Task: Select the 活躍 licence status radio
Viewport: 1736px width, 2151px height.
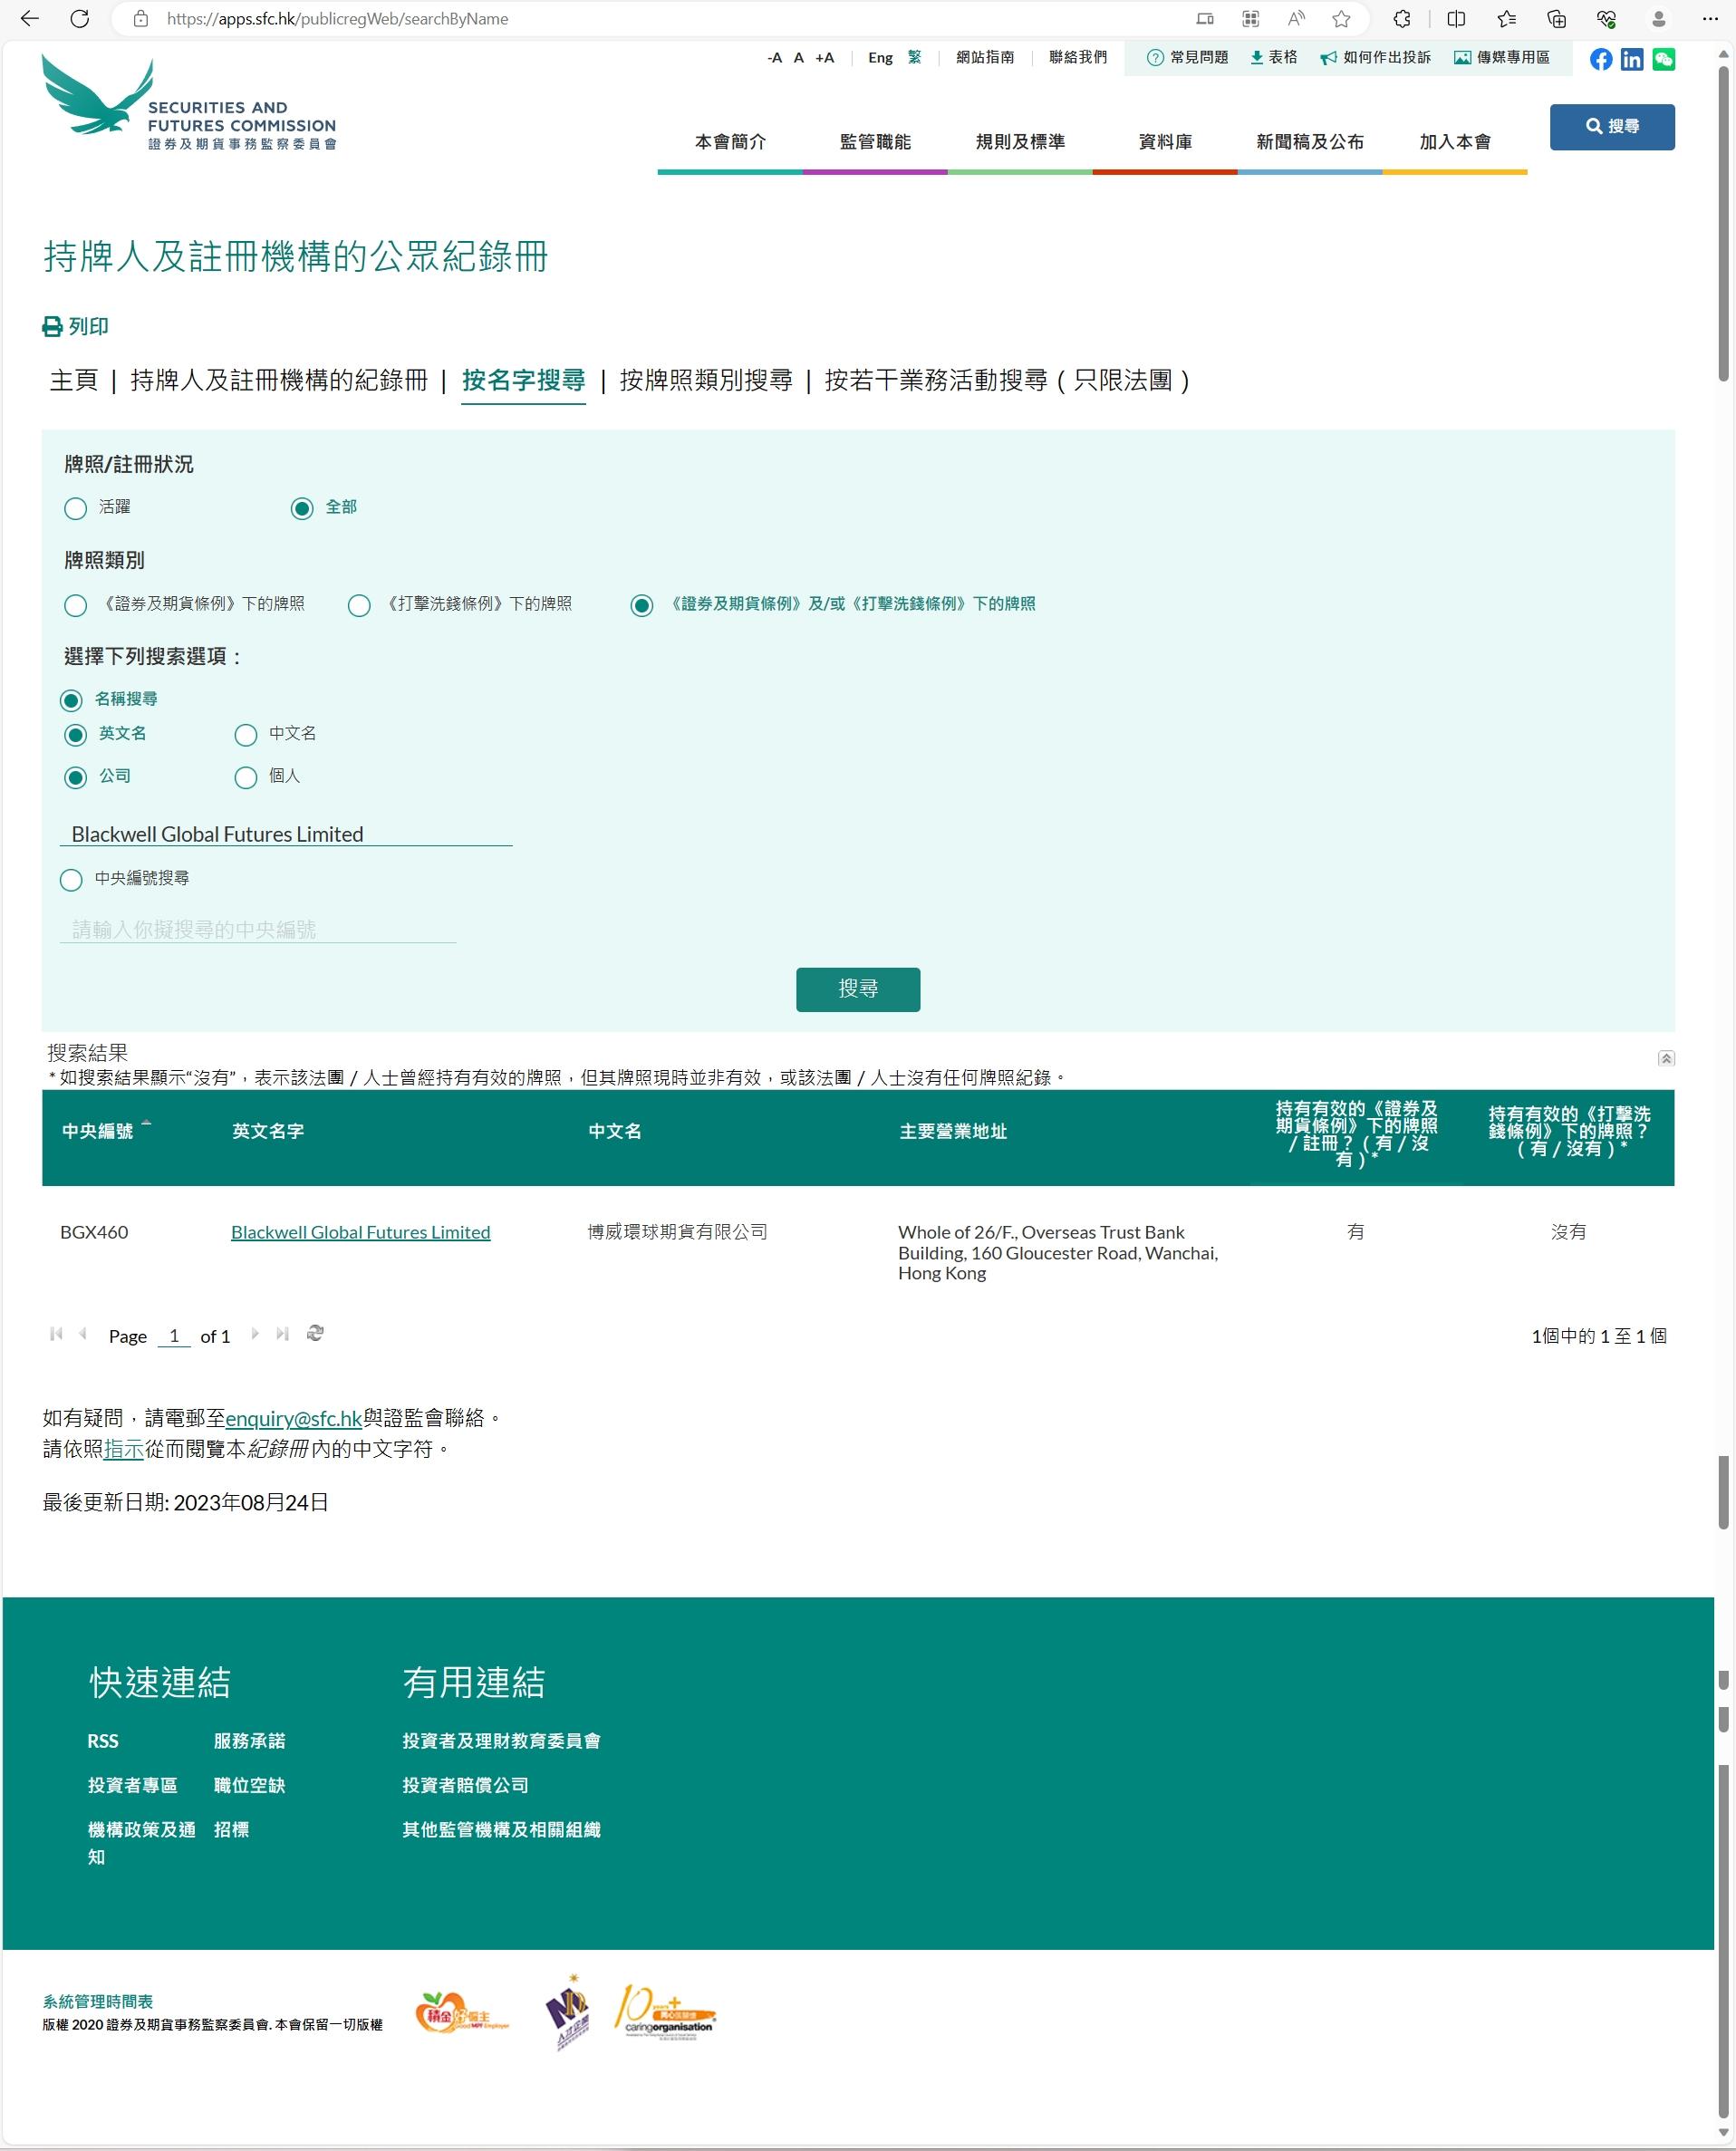Action: tap(75, 508)
